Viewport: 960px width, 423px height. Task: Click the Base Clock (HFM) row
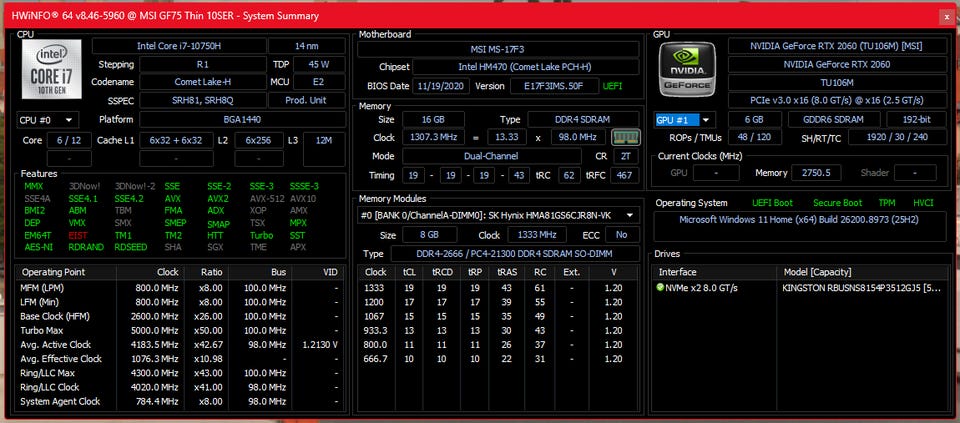click(181, 316)
